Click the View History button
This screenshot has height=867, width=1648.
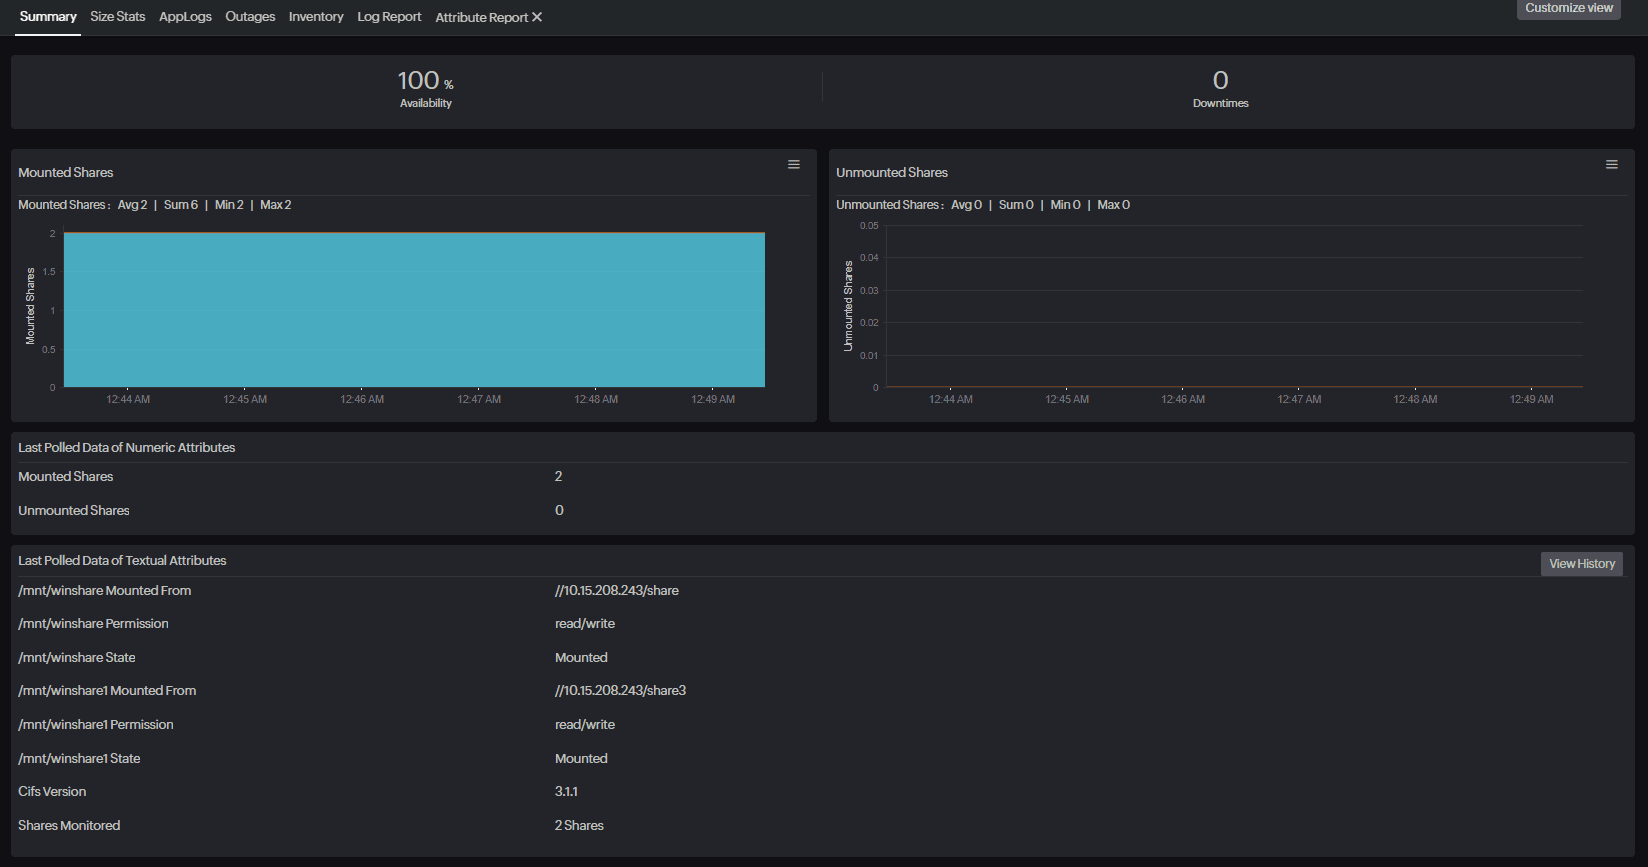[1582, 564]
